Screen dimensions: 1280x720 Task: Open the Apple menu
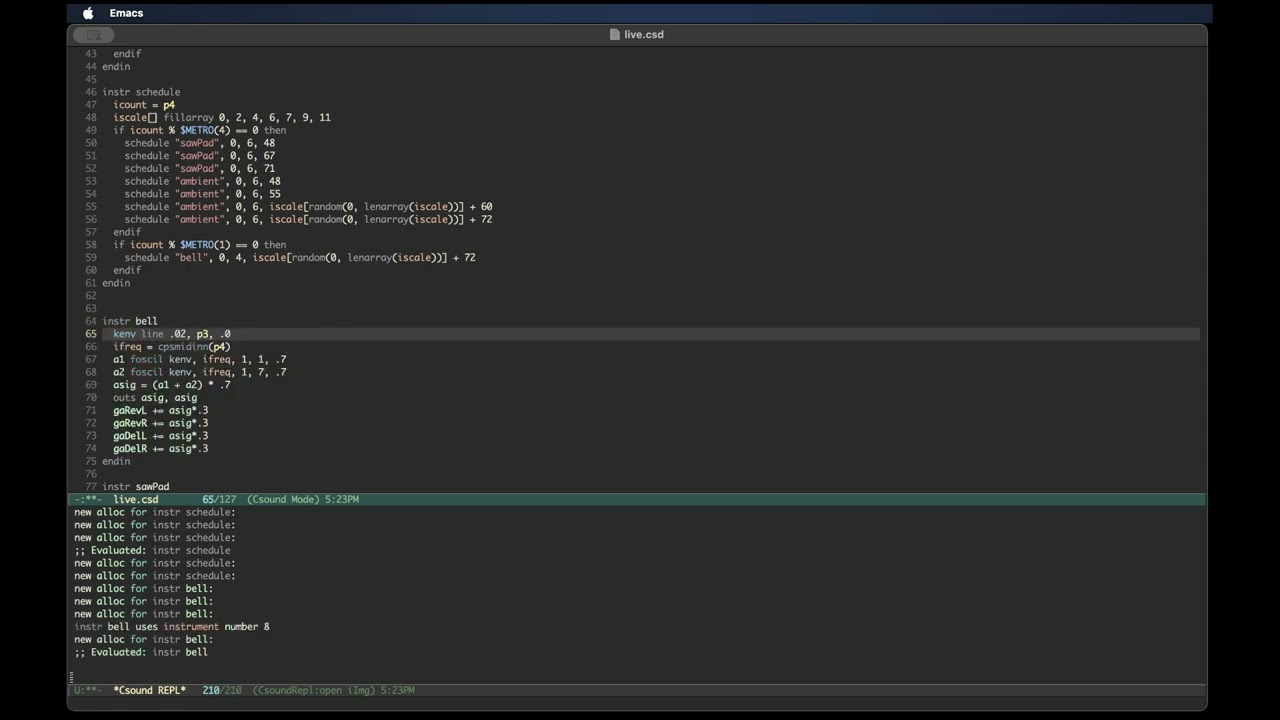point(88,13)
